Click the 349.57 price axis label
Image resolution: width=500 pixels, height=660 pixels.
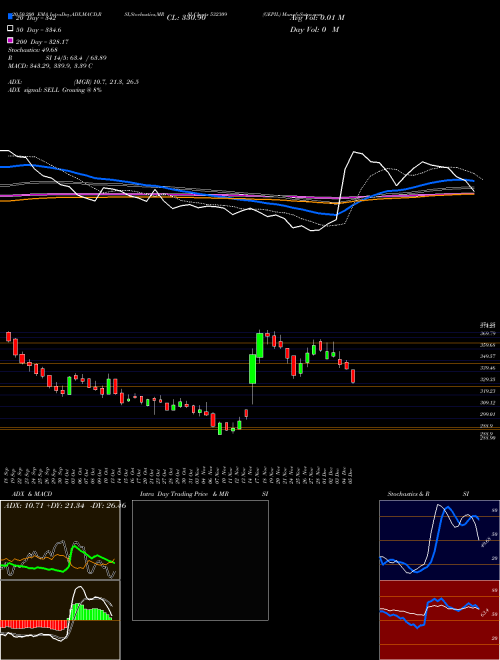[487, 356]
